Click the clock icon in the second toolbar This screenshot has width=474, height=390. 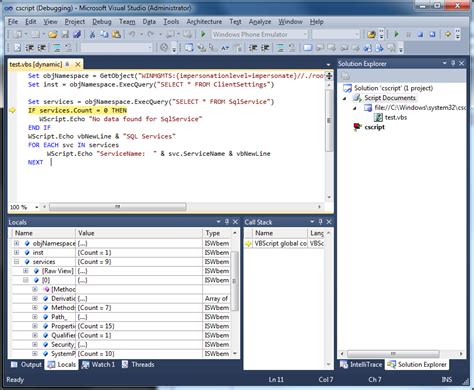click(164, 48)
